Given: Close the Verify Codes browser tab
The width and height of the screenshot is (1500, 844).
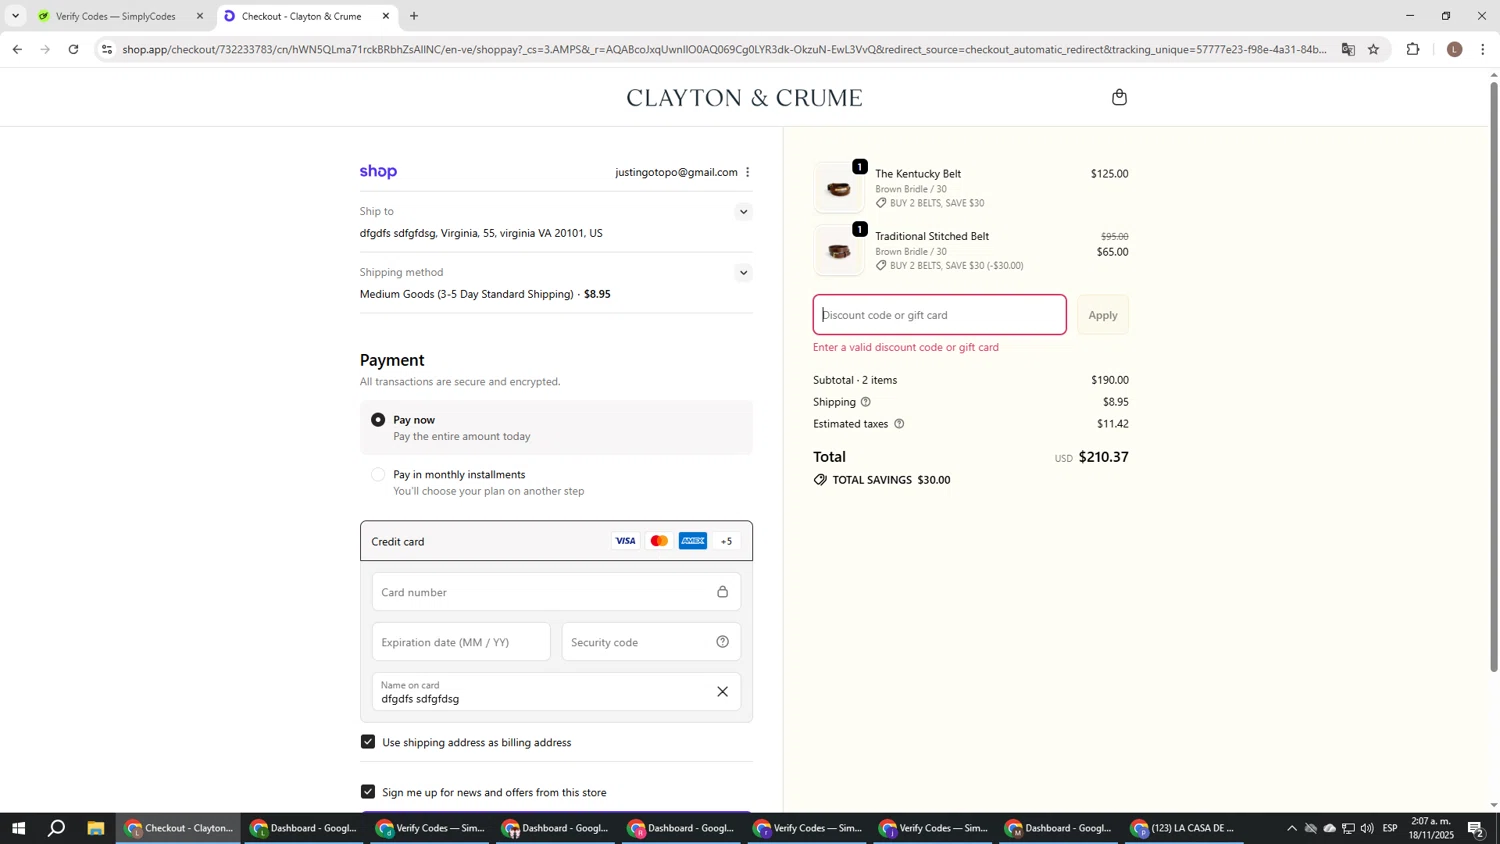Looking at the screenshot, I should (200, 16).
